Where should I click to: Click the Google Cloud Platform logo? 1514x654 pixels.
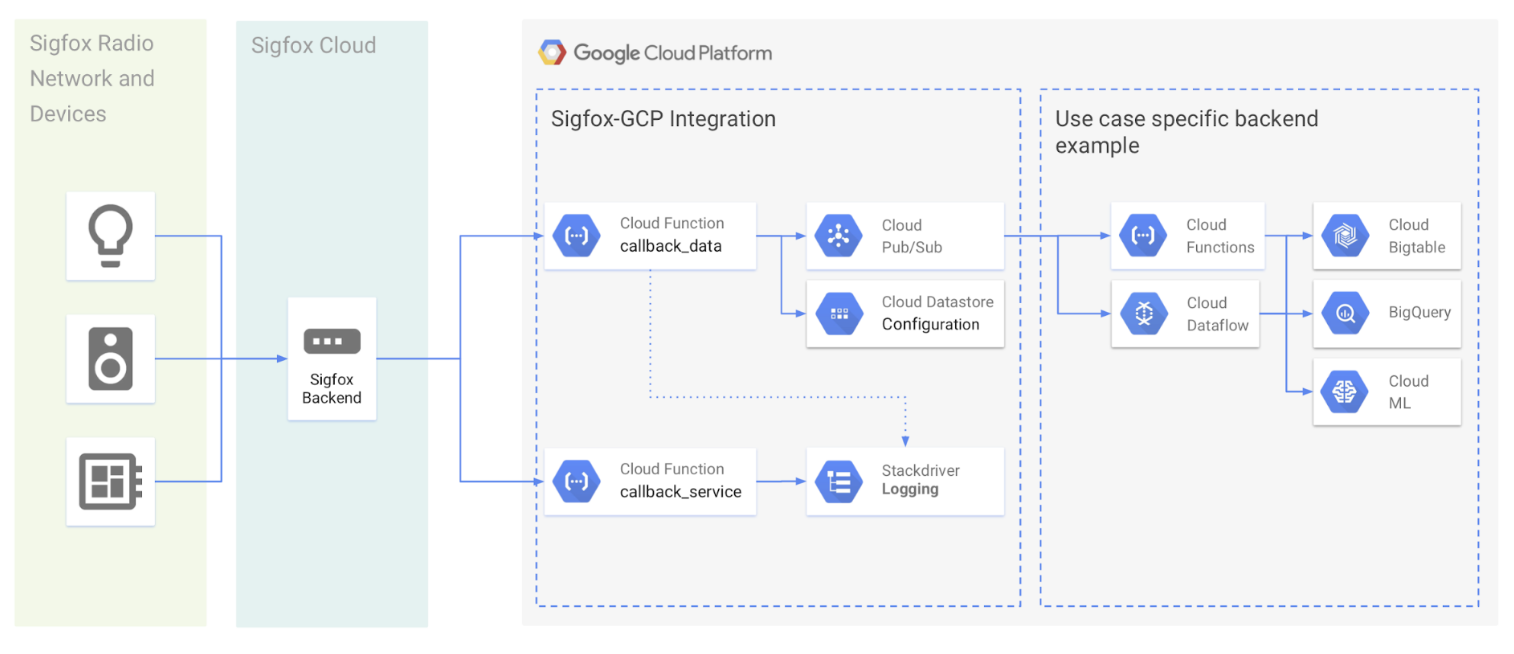click(553, 53)
